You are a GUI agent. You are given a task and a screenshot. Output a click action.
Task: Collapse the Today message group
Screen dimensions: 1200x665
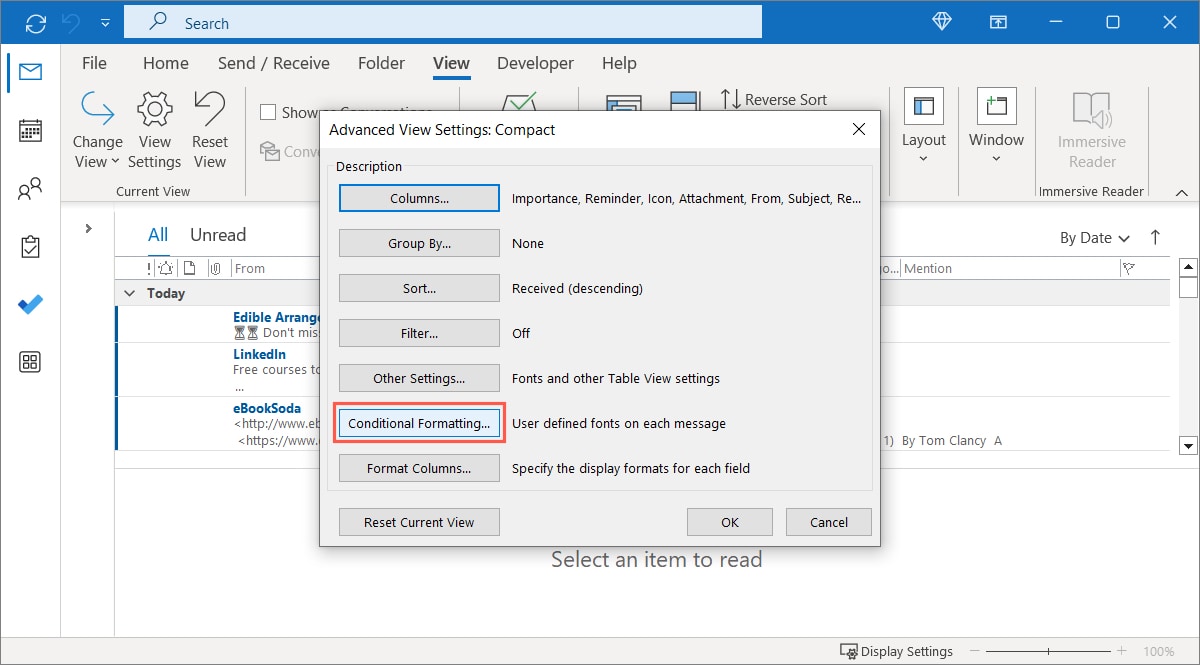coord(129,293)
